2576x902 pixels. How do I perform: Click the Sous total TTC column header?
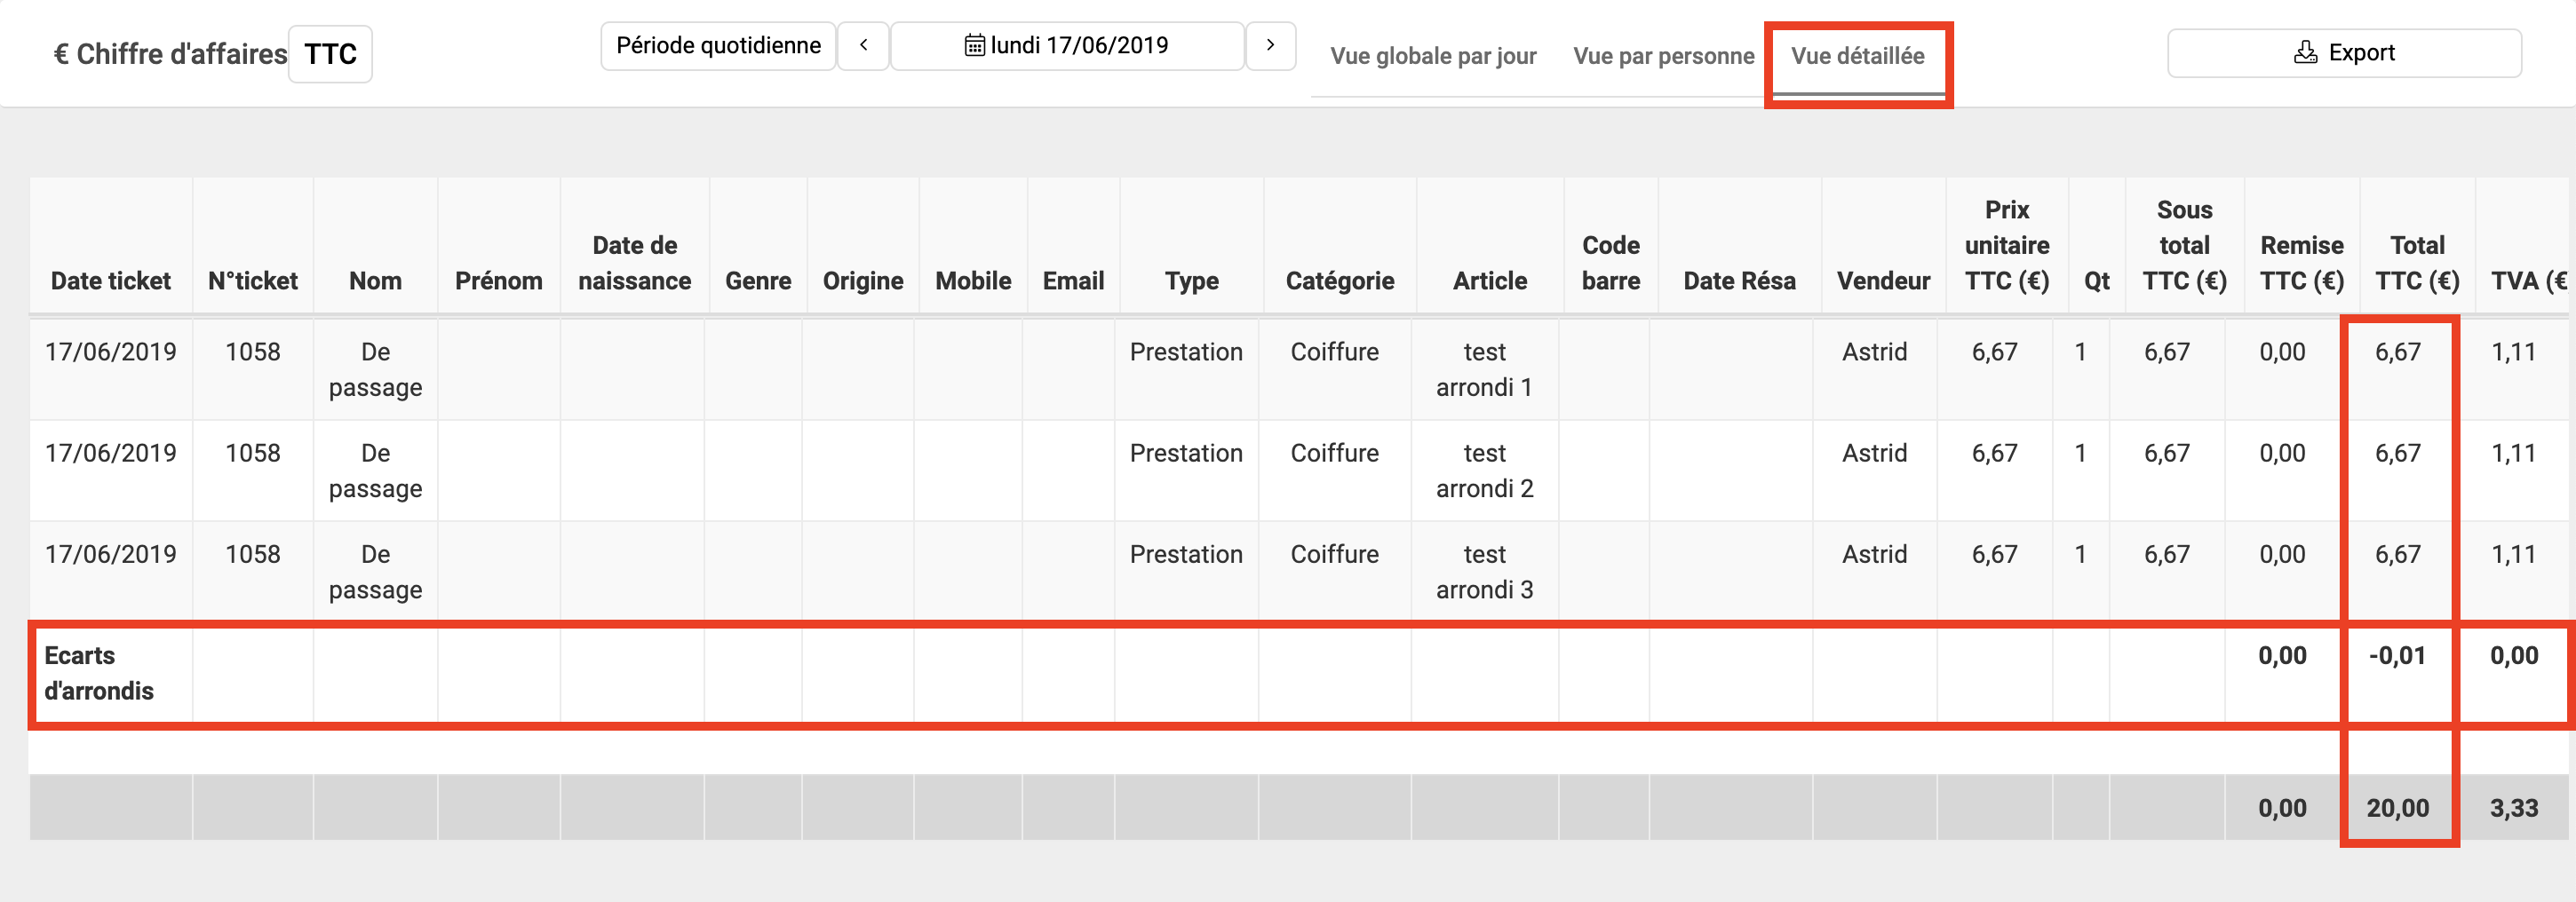point(2185,245)
